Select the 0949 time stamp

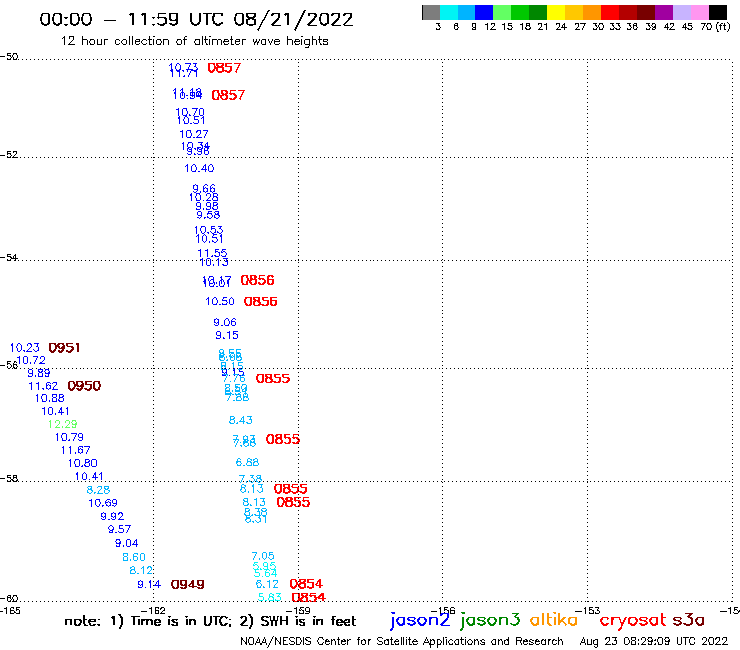187,584
